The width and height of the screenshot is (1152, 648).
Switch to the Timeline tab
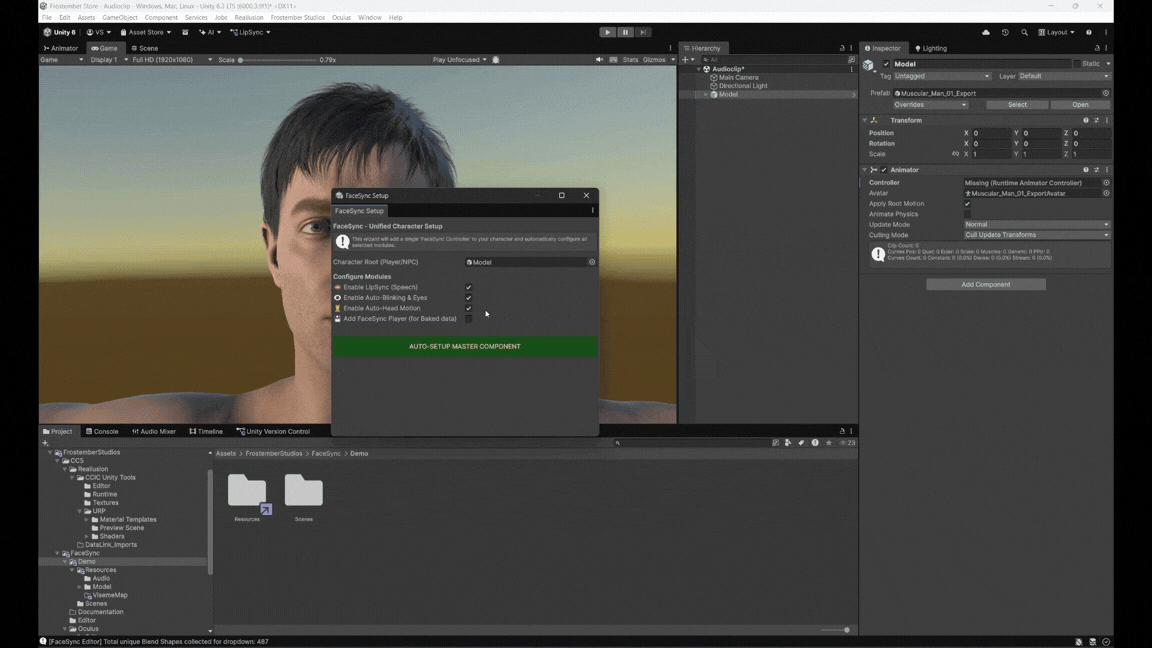[206, 431]
